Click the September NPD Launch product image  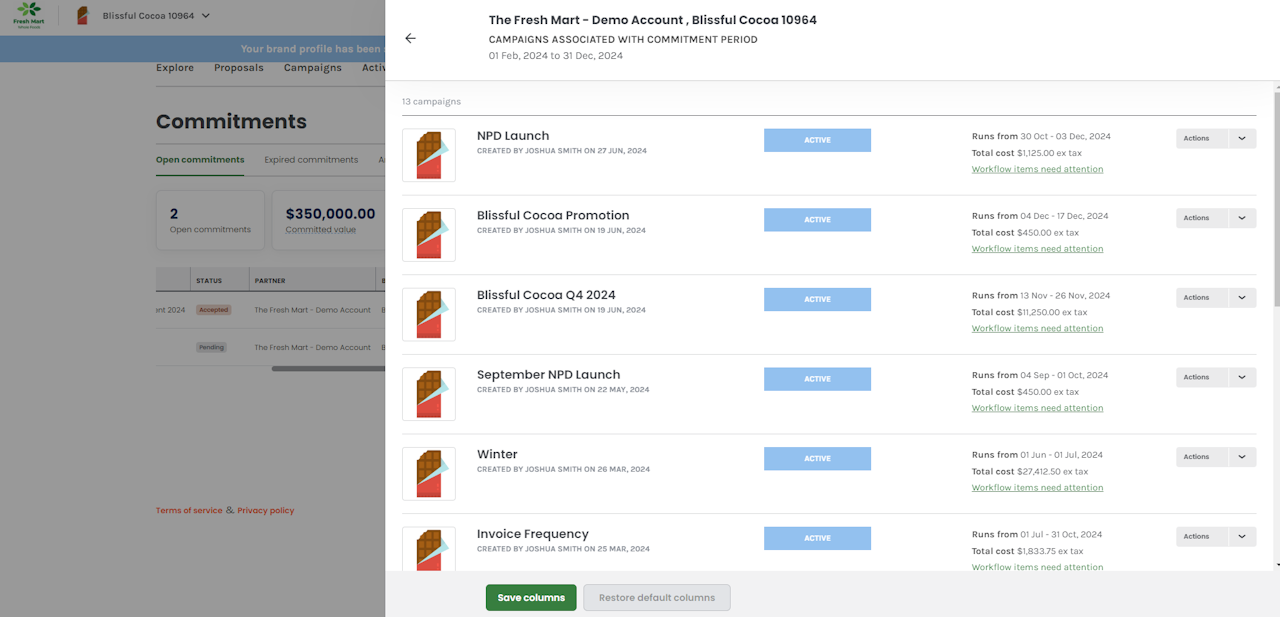(x=429, y=394)
